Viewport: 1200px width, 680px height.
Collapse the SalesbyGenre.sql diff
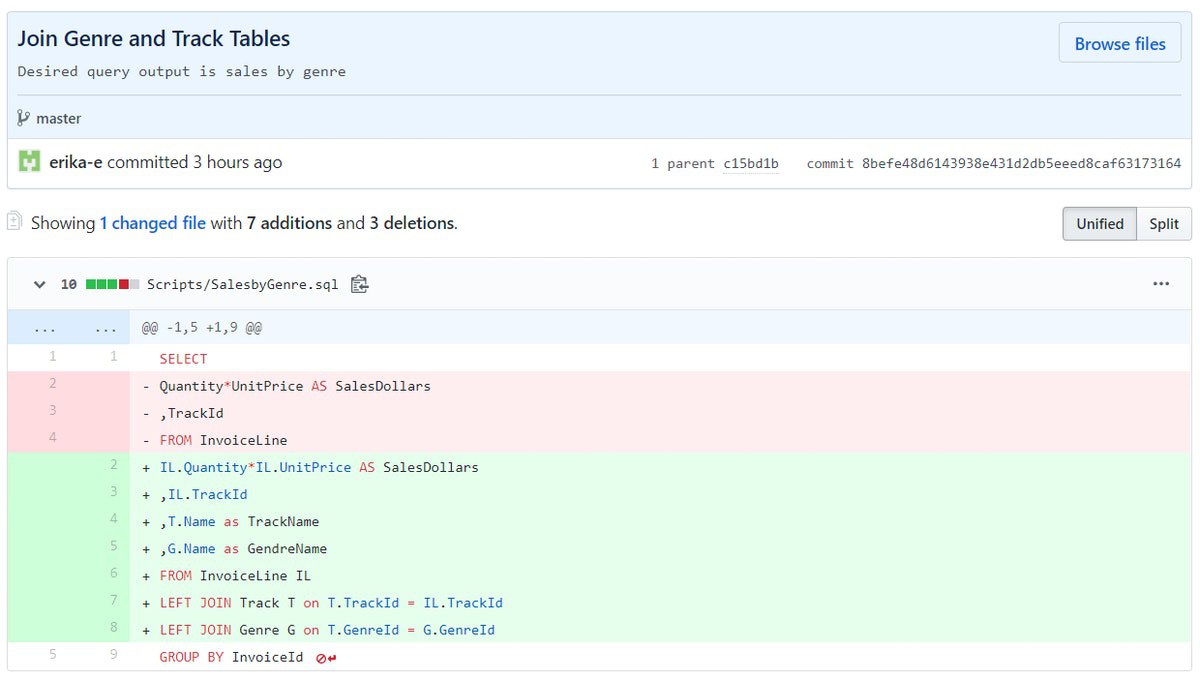coord(39,284)
